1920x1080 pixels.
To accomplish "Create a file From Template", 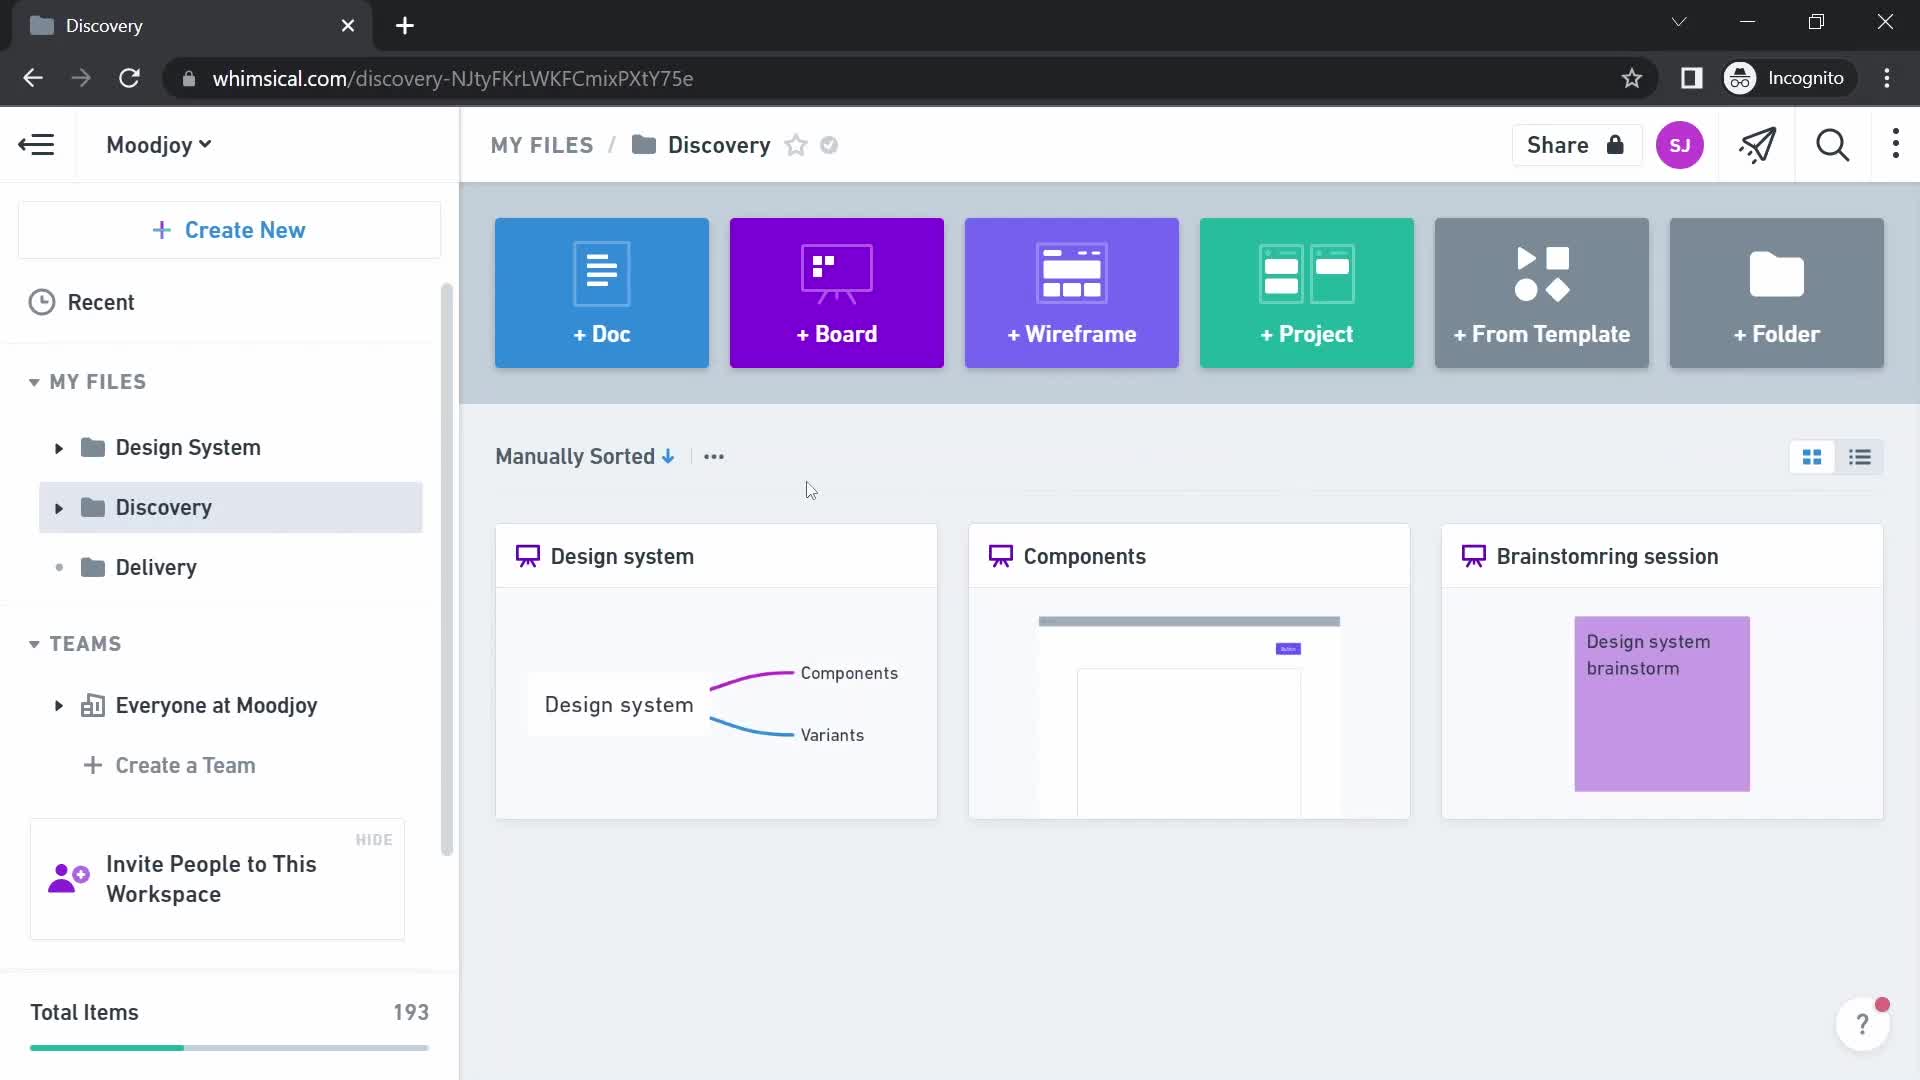I will [1542, 293].
